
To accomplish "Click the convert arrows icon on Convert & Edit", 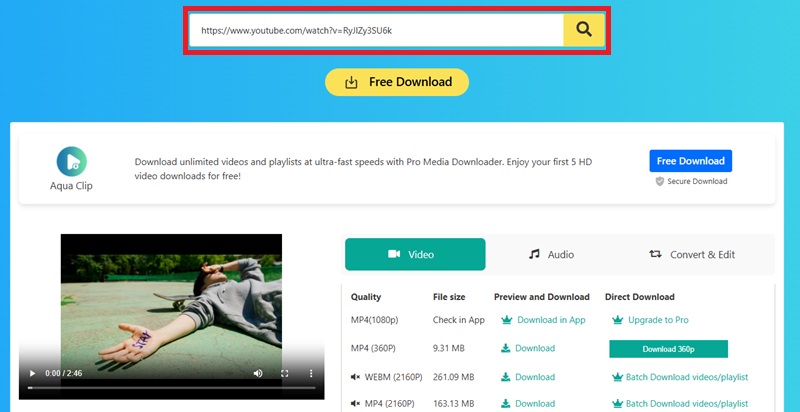I will [x=655, y=254].
